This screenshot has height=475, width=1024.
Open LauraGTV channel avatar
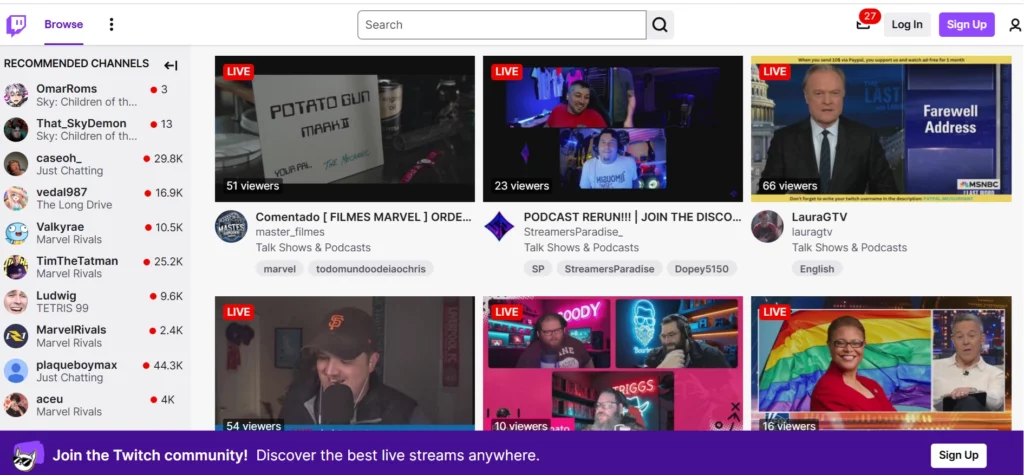click(767, 227)
